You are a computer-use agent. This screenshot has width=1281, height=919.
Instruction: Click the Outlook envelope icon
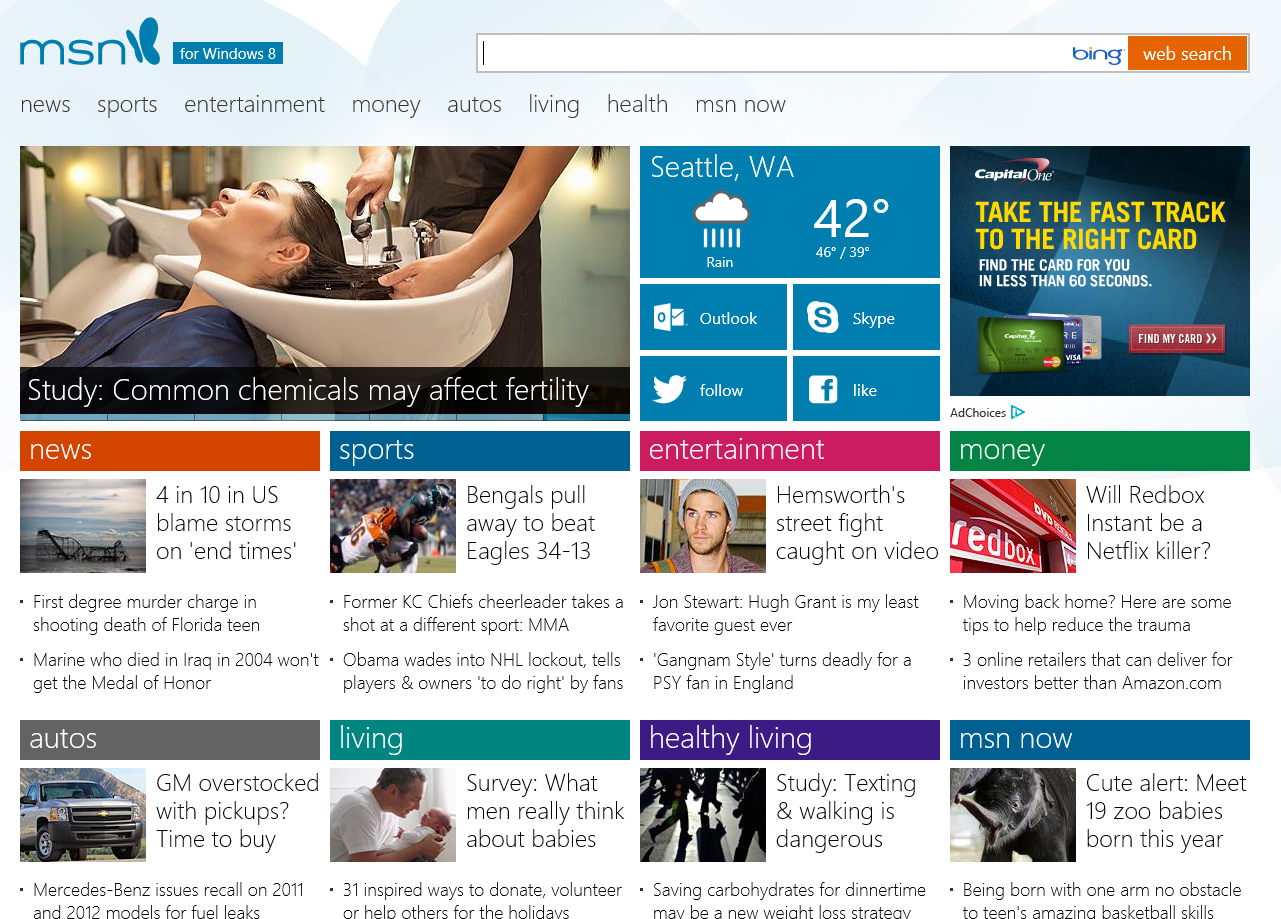pos(669,318)
